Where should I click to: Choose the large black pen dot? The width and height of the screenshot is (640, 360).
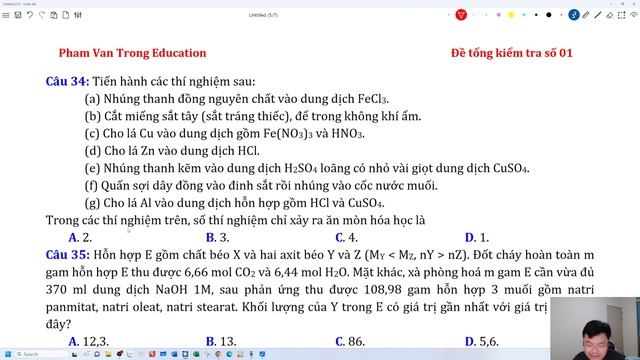(549, 15)
